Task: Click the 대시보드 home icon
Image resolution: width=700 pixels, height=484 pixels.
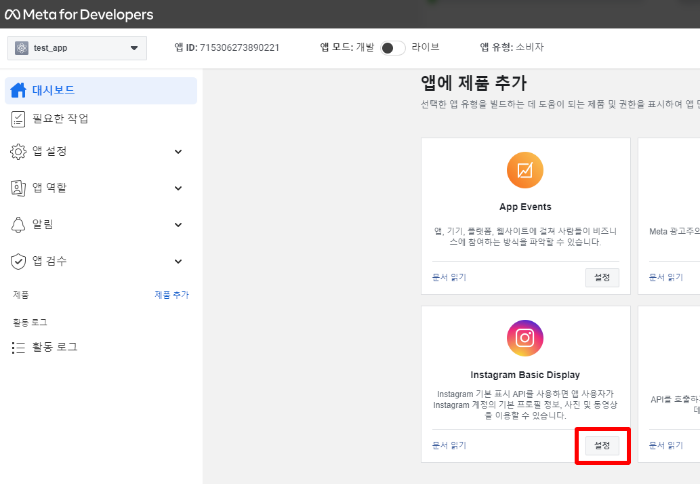Action: (18, 90)
